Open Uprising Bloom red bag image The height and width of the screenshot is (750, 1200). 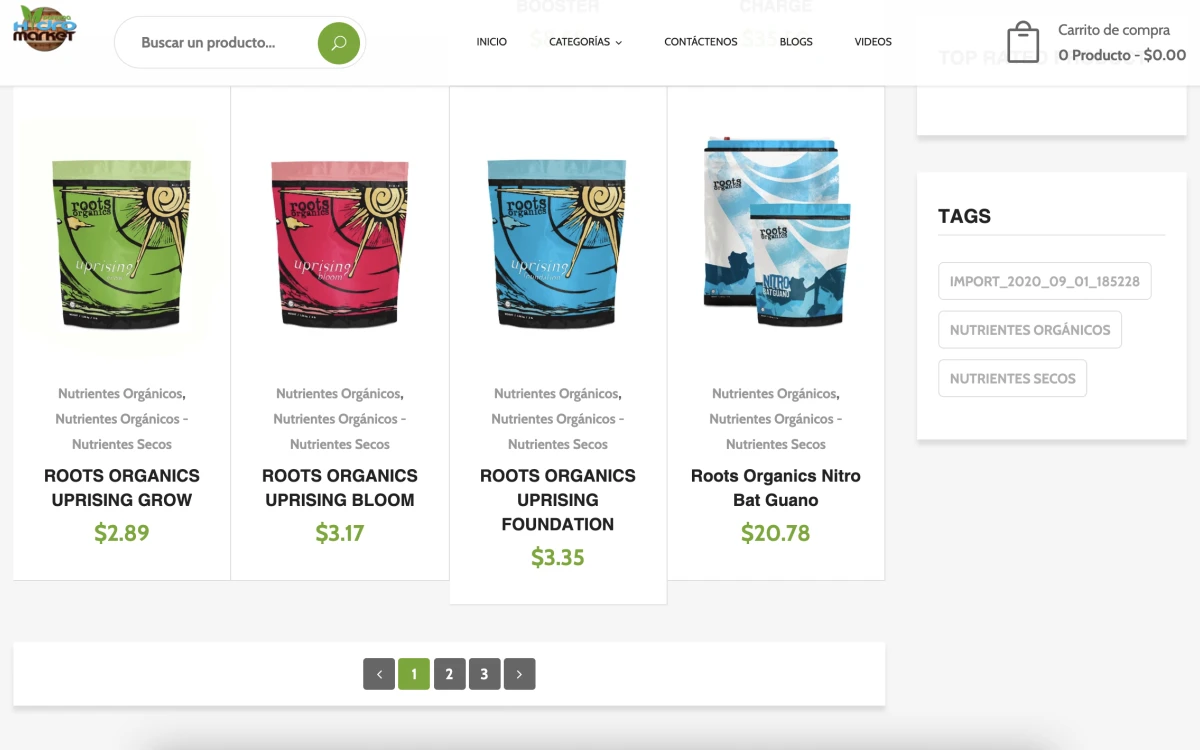click(x=340, y=243)
